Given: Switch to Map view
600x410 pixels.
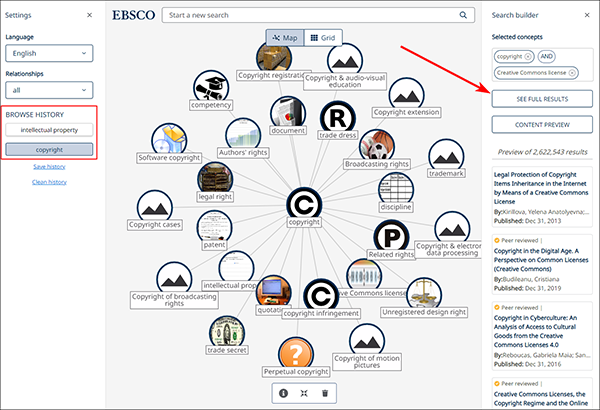Looking at the screenshot, I should (285, 38).
